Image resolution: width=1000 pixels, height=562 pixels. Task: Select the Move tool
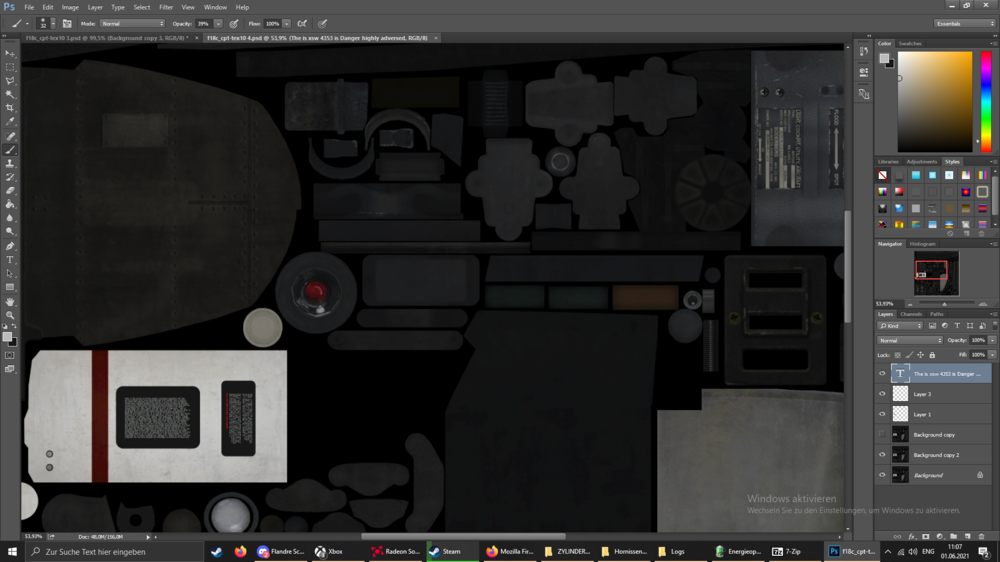tap(10, 54)
